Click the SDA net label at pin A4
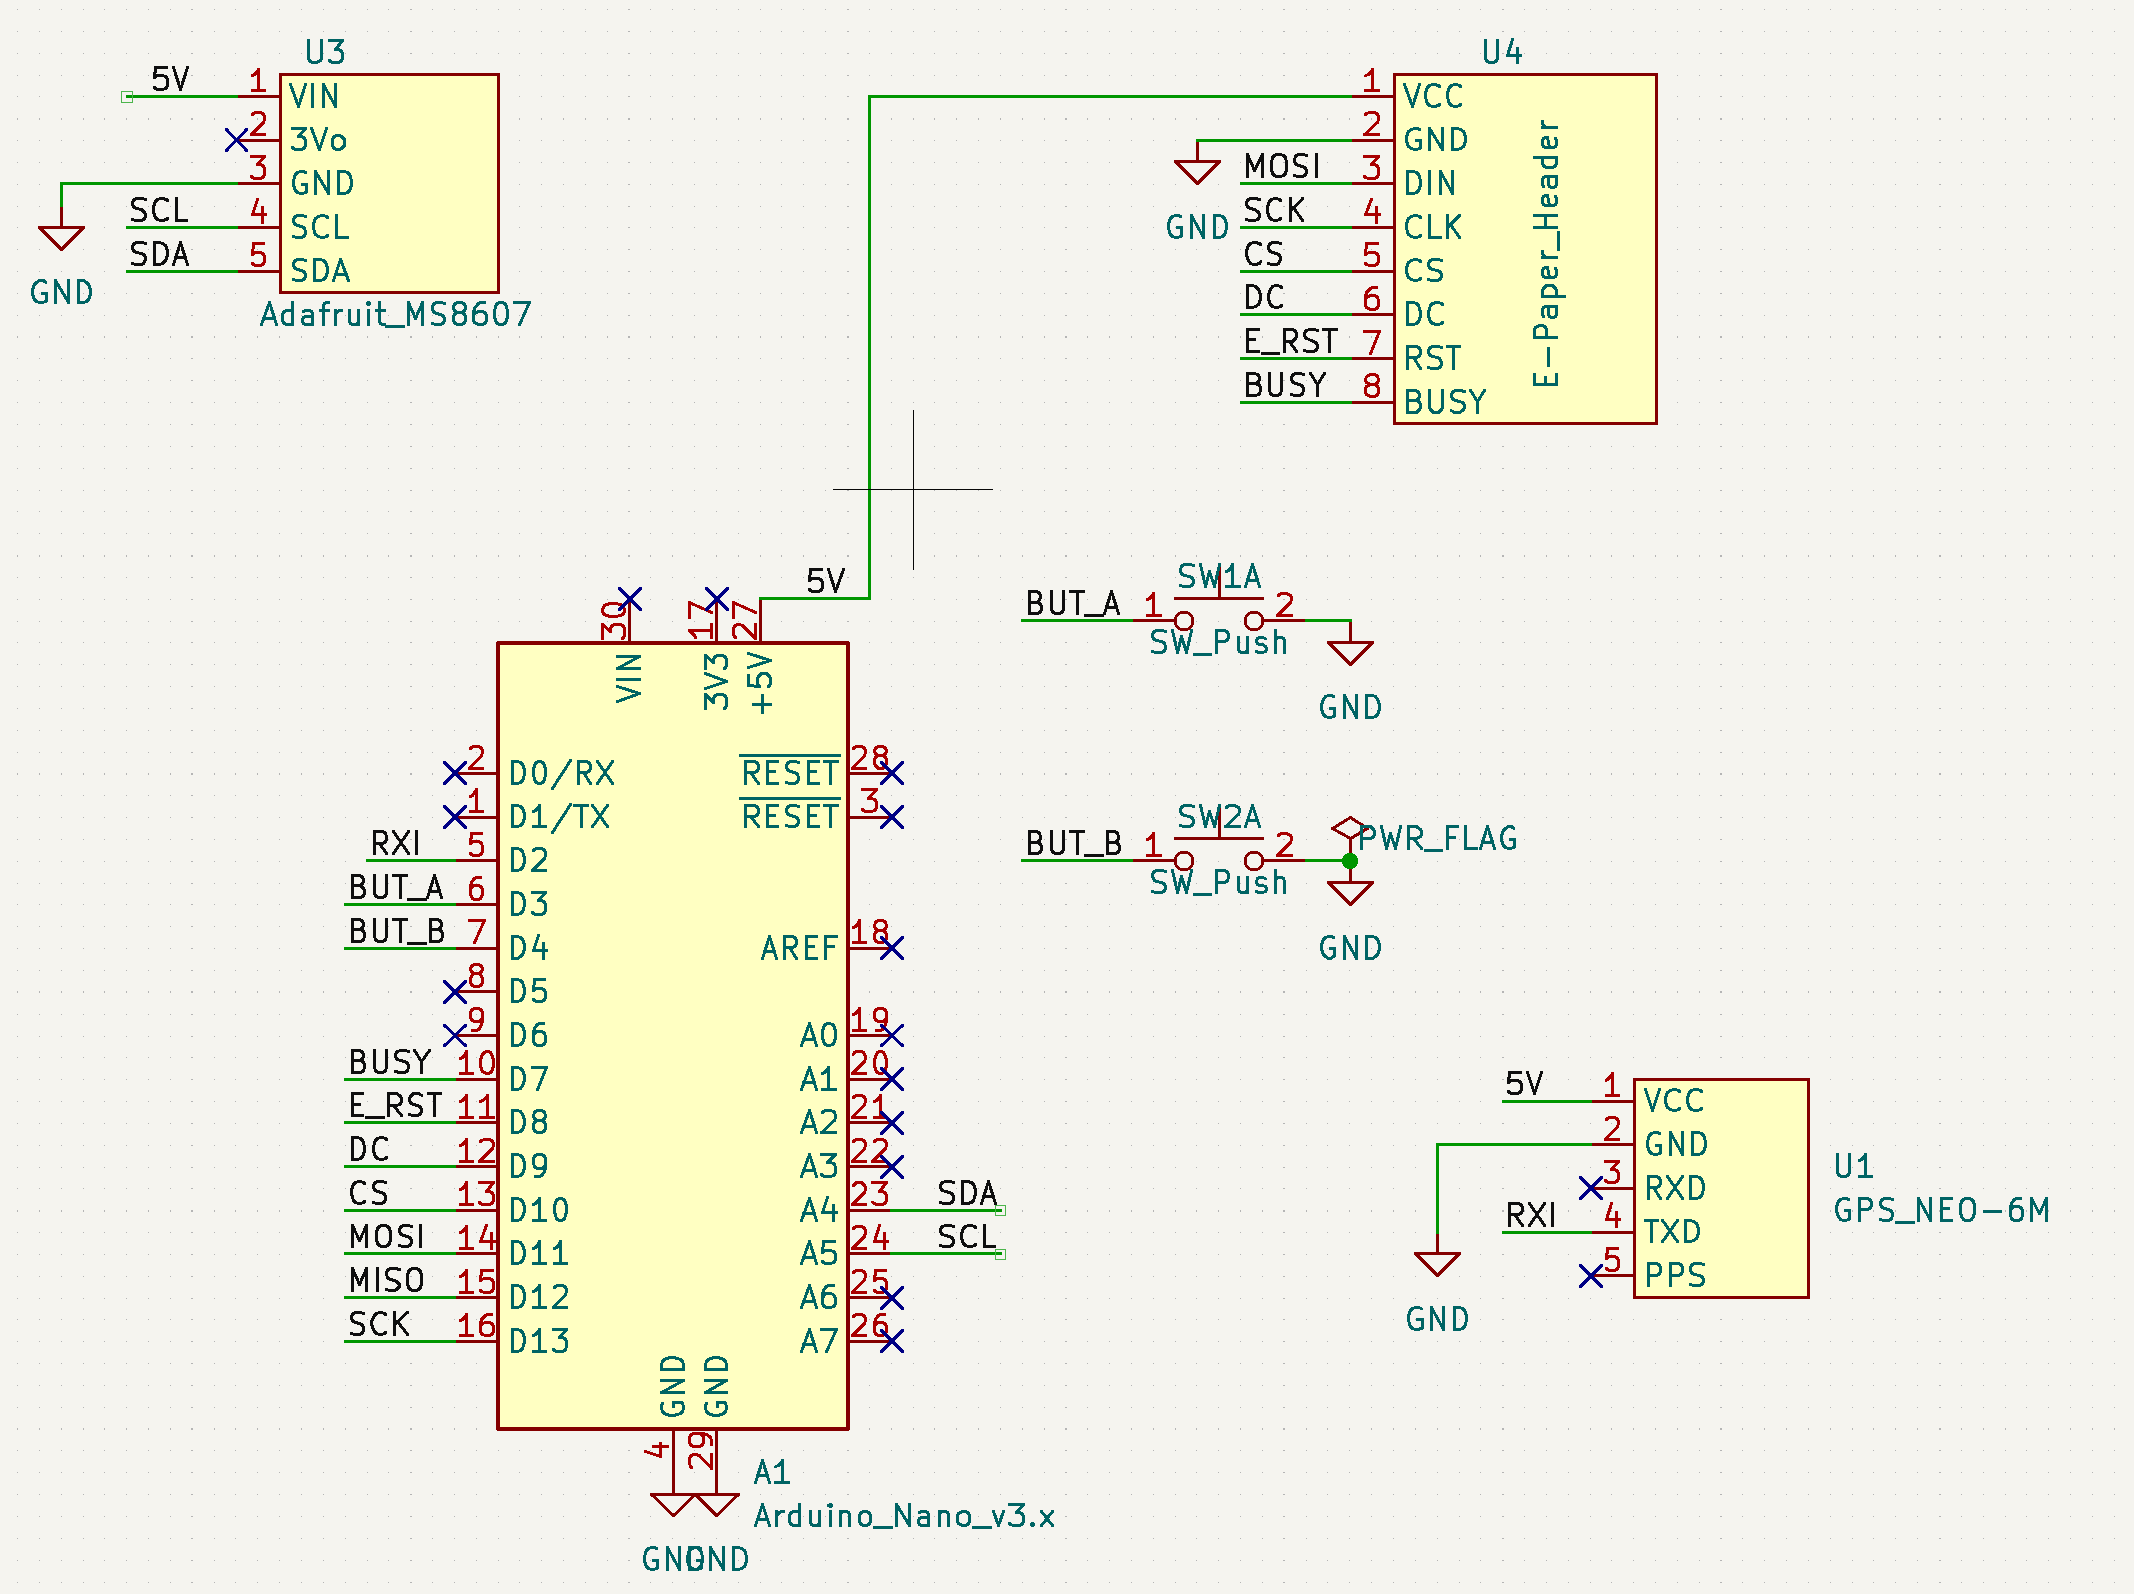2134x1594 pixels. click(966, 1193)
